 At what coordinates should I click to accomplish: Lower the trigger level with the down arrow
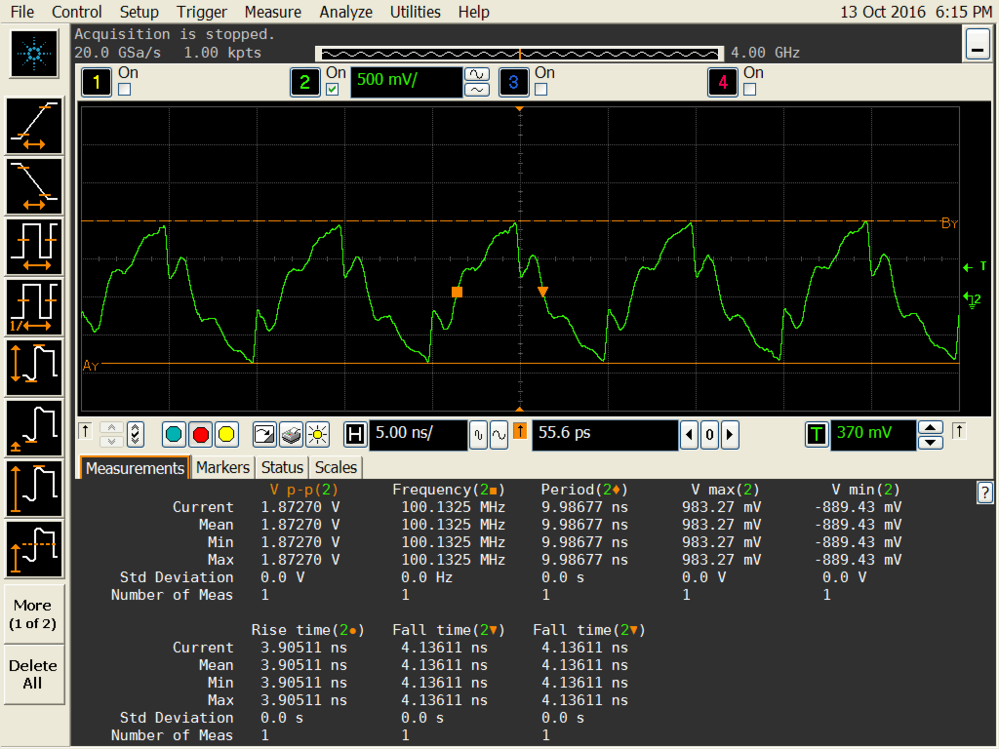(x=930, y=442)
